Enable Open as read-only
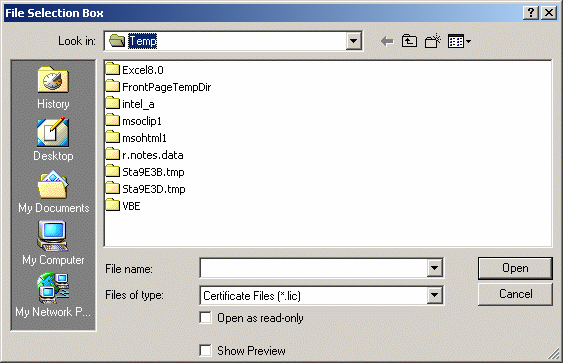This screenshot has height=363, width=563. pyautogui.click(x=205, y=318)
